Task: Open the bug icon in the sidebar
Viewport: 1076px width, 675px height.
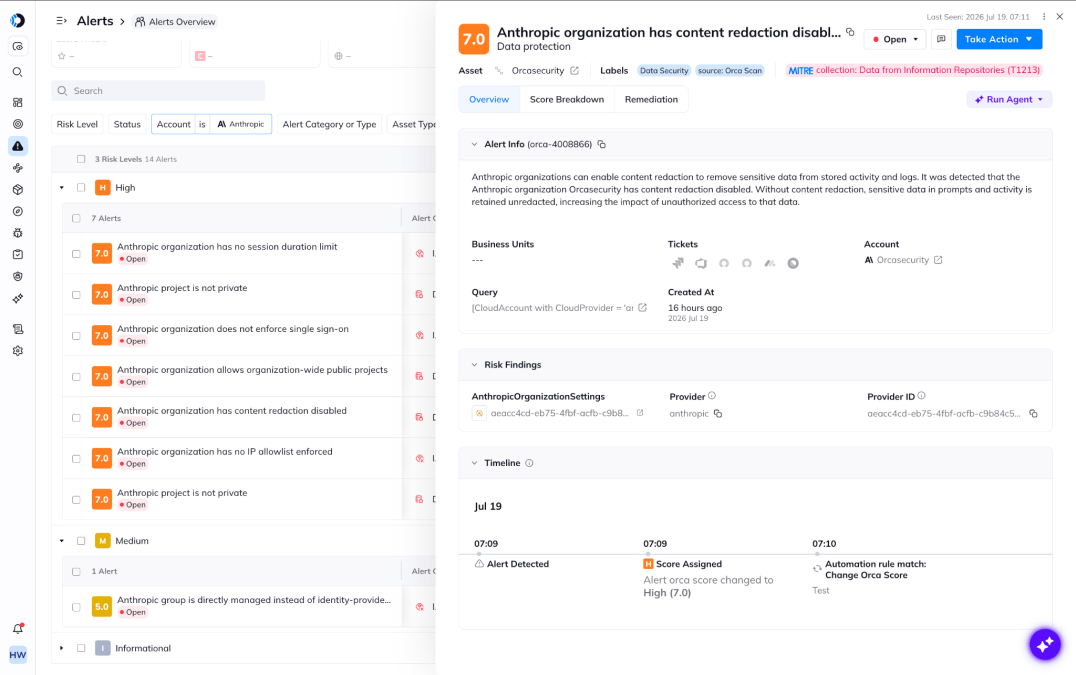Action: tap(18, 233)
